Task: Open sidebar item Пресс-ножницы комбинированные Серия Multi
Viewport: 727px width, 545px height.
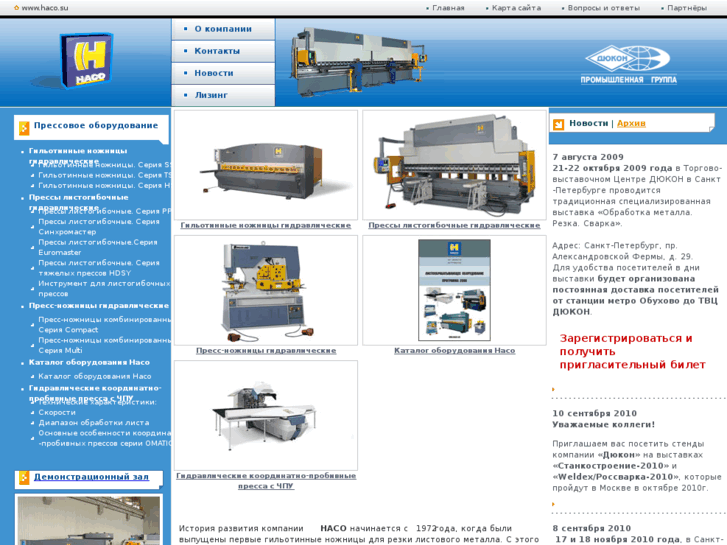Action: click(x=105, y=345)
